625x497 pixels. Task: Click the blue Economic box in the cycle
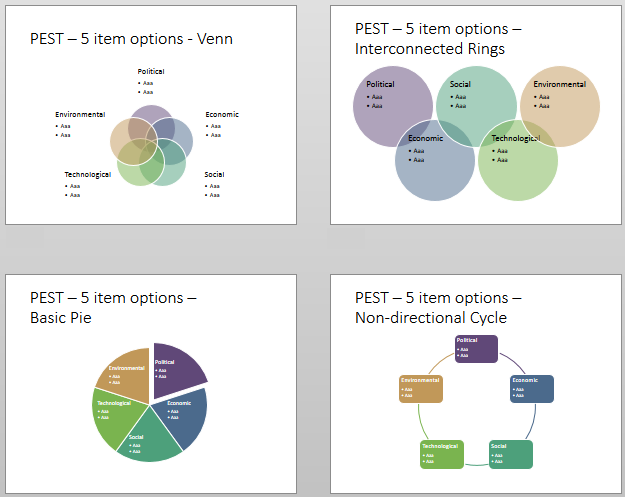click(x=532, y=388)
